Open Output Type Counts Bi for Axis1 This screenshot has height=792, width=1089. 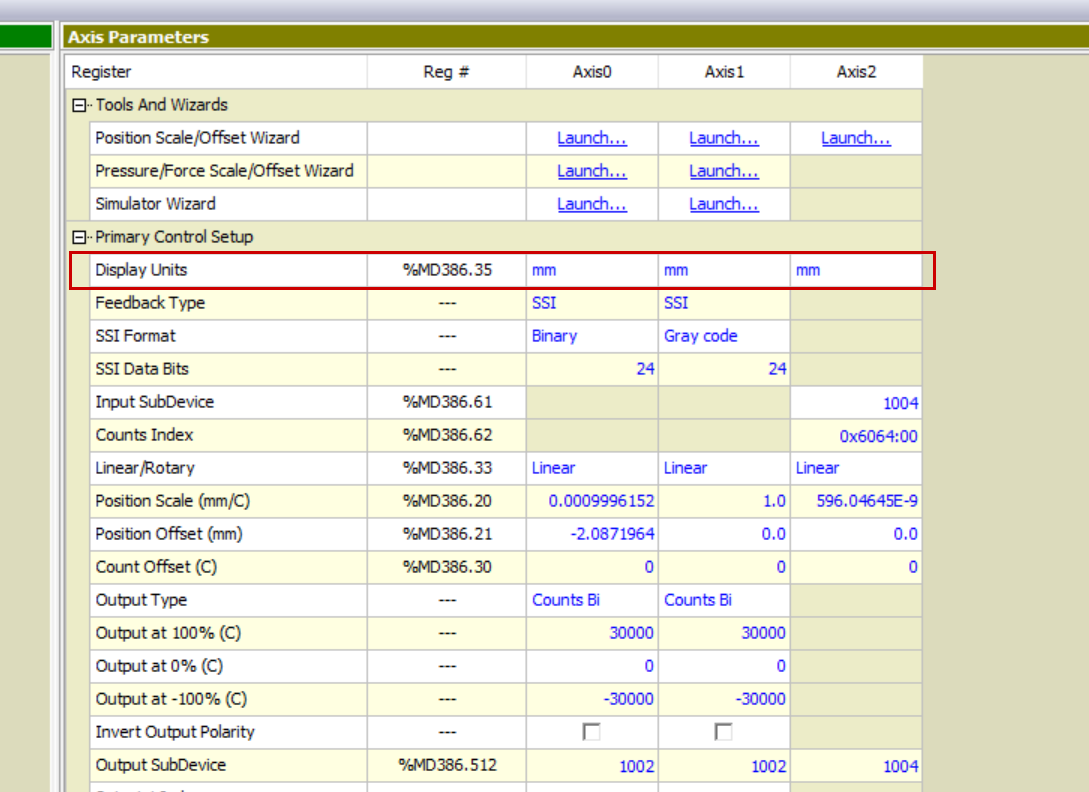point(724,600)
